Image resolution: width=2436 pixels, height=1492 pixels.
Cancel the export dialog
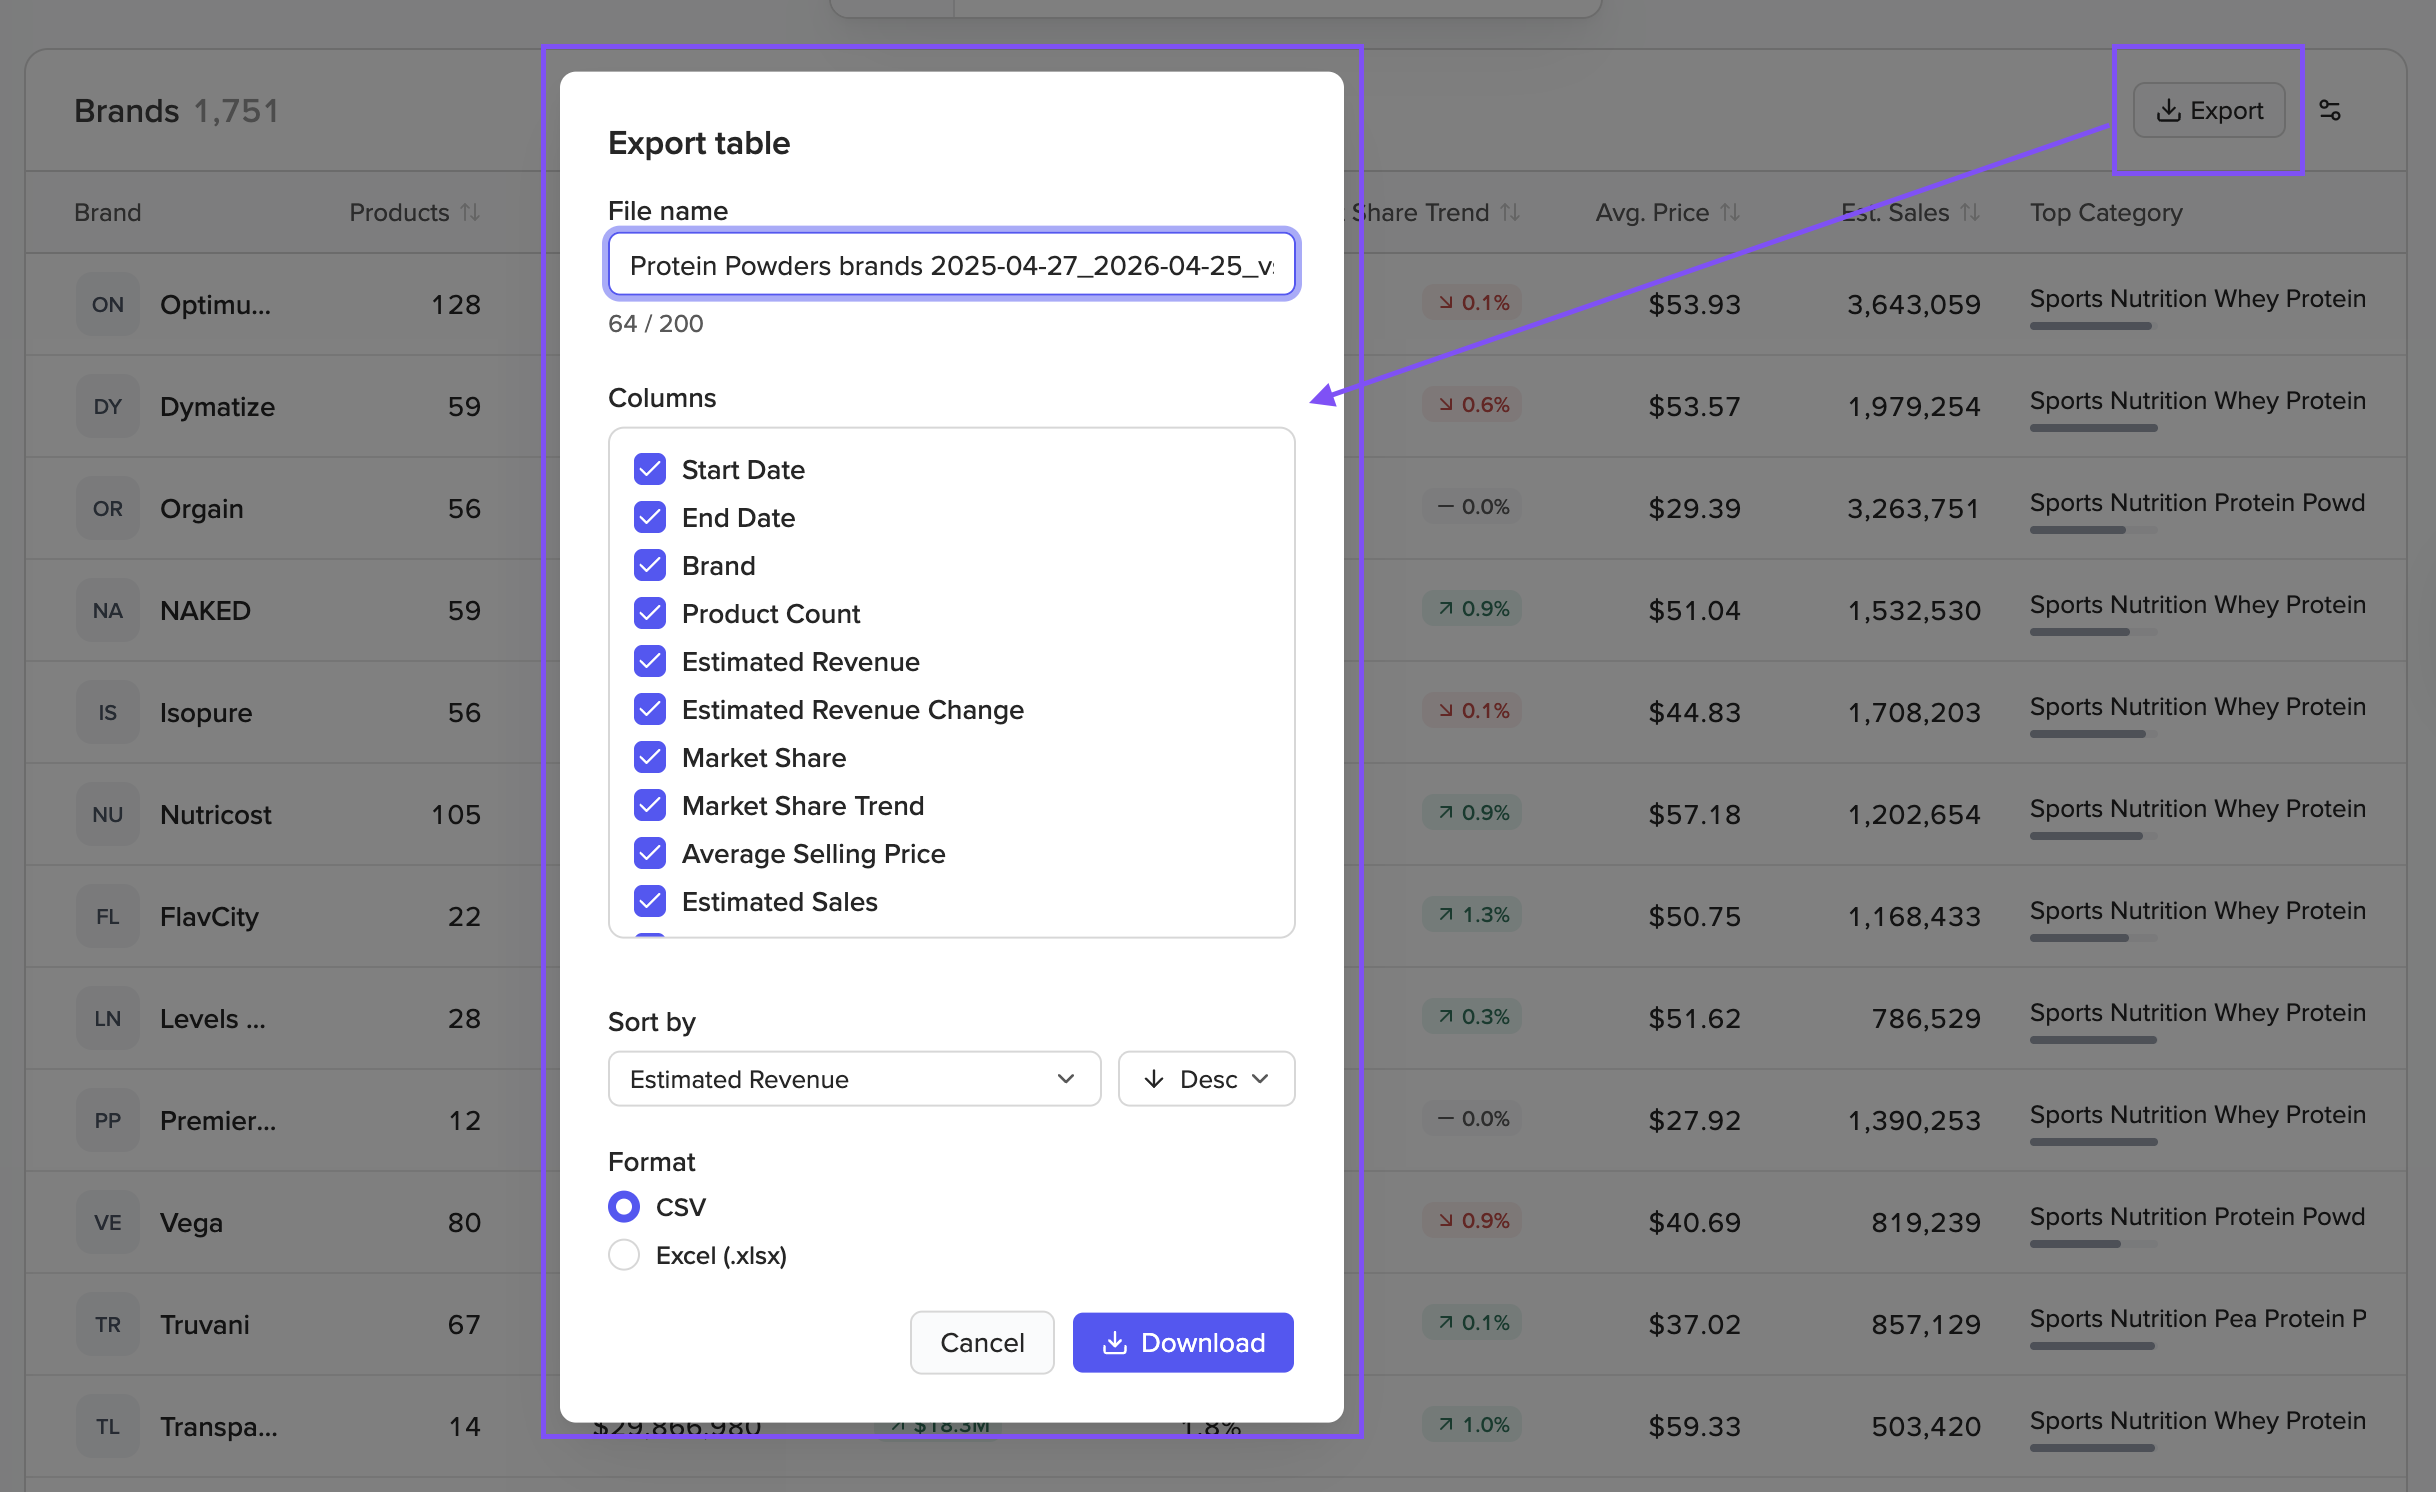[982, 1343]
